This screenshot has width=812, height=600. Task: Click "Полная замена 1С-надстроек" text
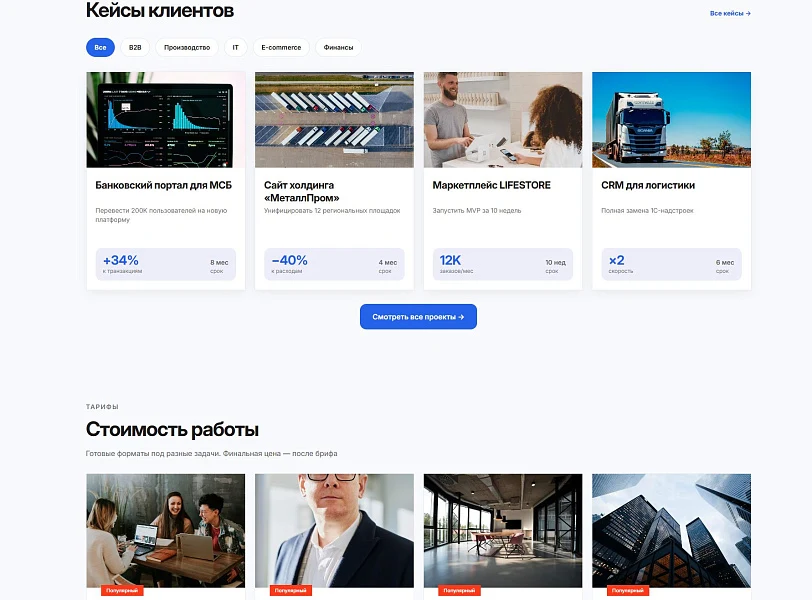(x=647, y=211)
